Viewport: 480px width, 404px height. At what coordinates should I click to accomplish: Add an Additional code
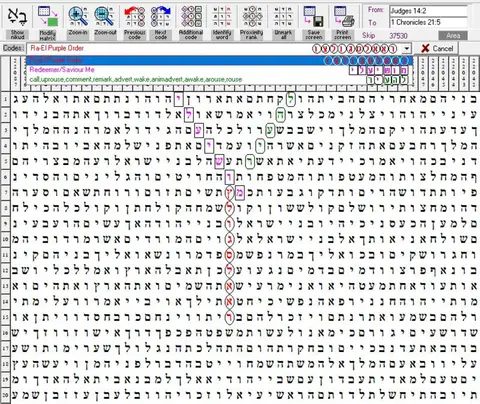191,21
